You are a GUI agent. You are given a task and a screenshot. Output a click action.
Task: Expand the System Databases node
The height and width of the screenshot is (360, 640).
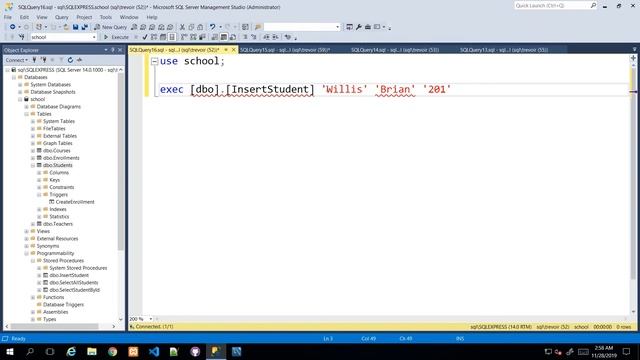20,84
